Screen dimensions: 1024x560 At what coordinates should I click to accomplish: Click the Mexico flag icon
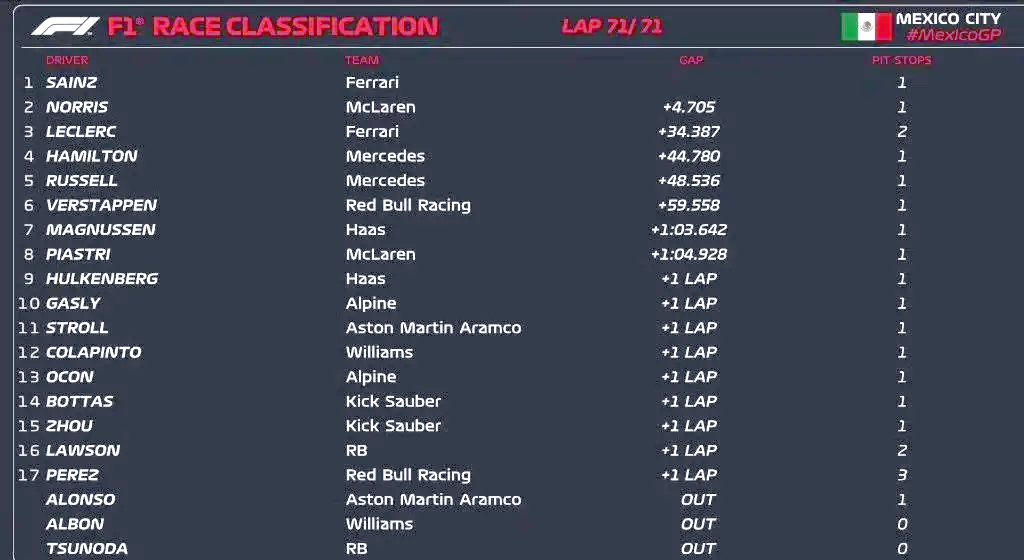tap(865, 27)
